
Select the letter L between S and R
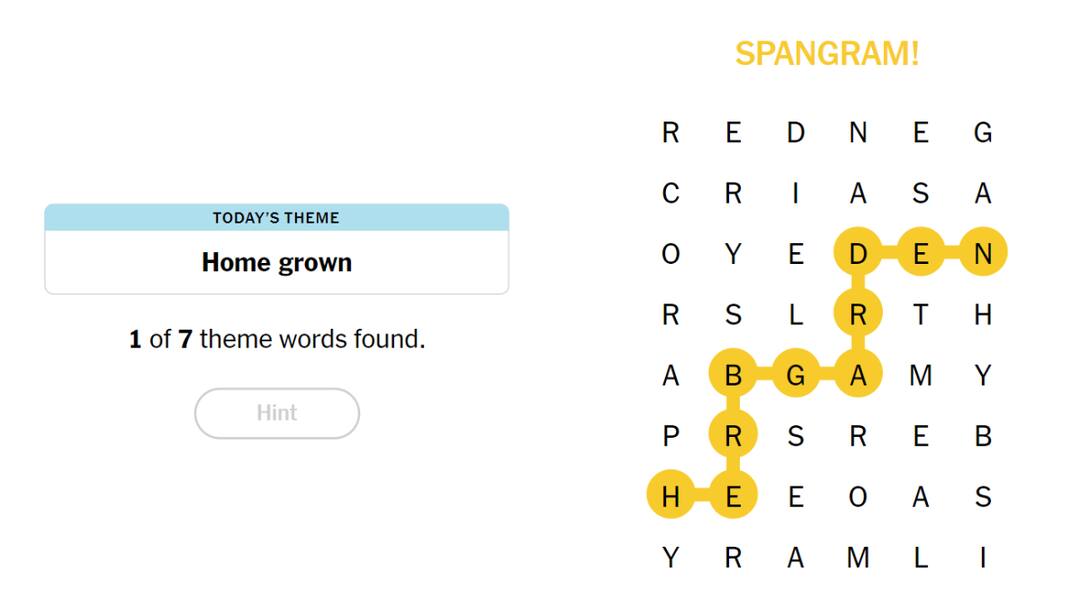click(x=796, y=315)
